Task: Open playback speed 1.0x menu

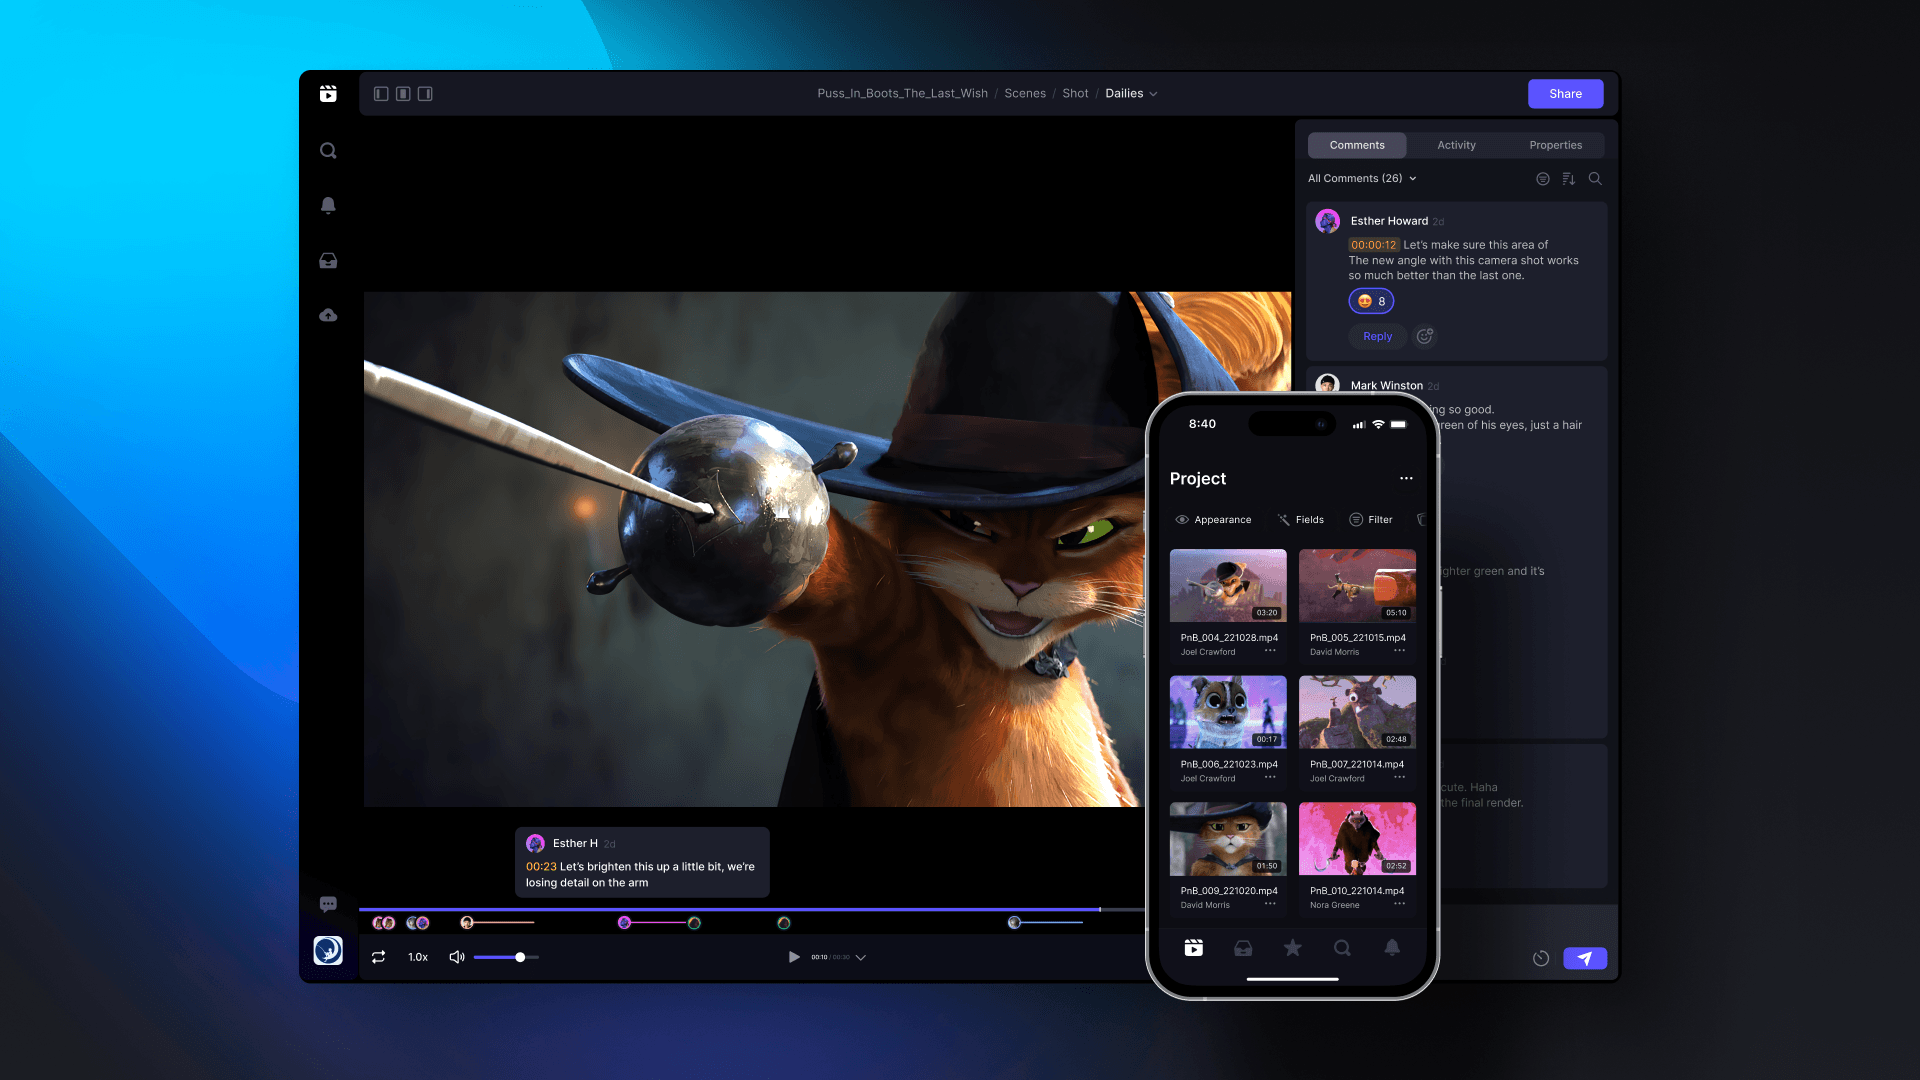Action: click(418, 957)
